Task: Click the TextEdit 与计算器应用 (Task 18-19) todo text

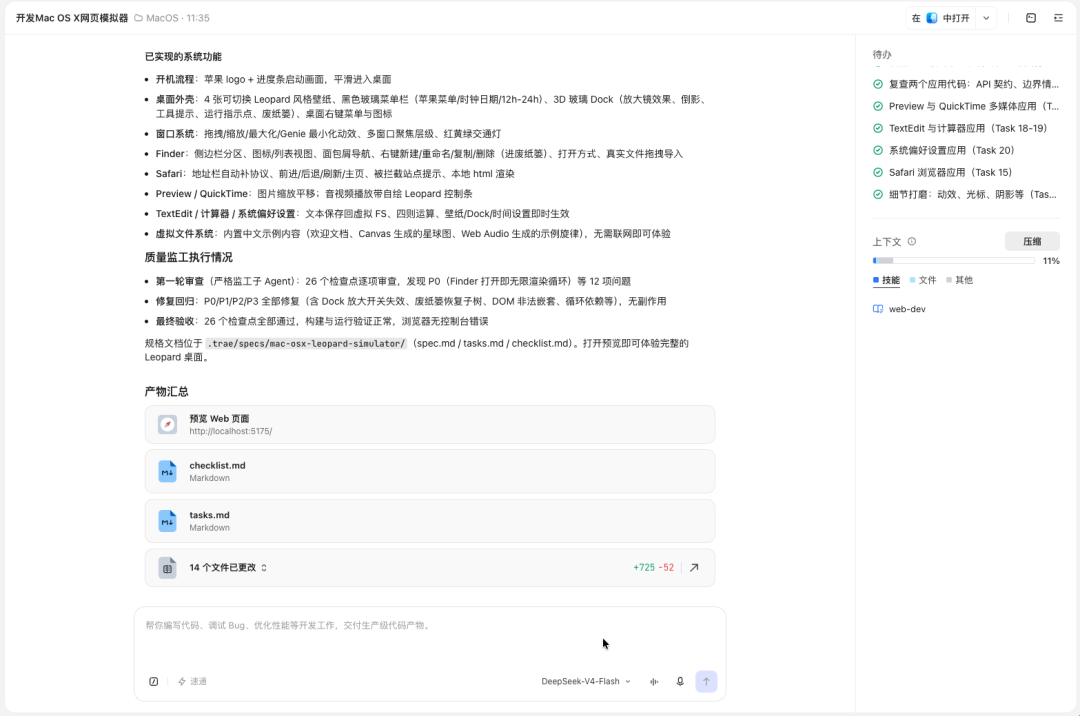Action: (x=968, y=128)
